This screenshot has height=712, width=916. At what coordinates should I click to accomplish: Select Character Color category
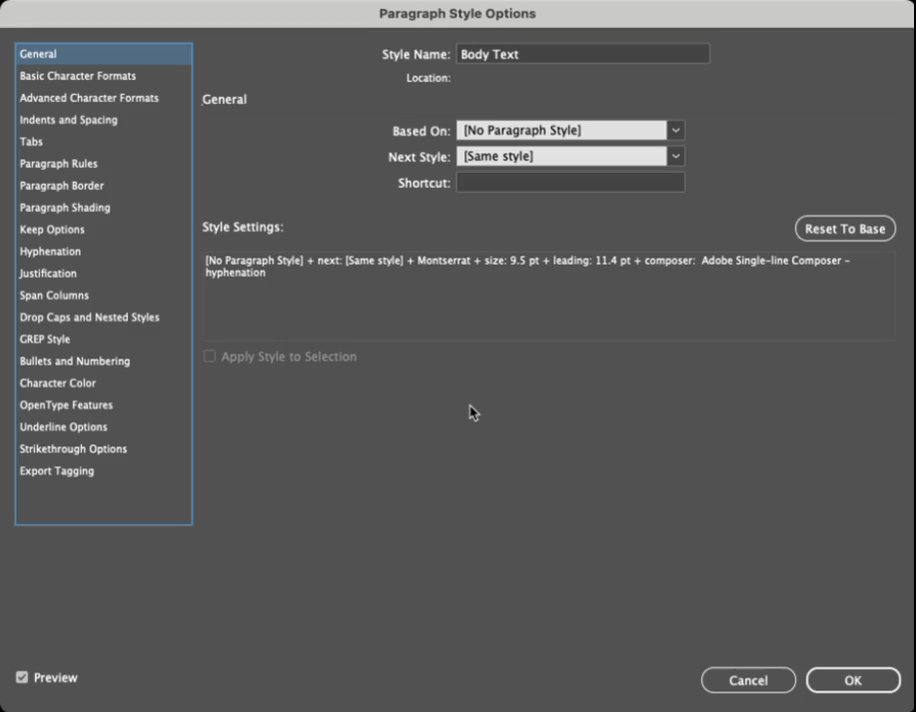click(104, 383)
